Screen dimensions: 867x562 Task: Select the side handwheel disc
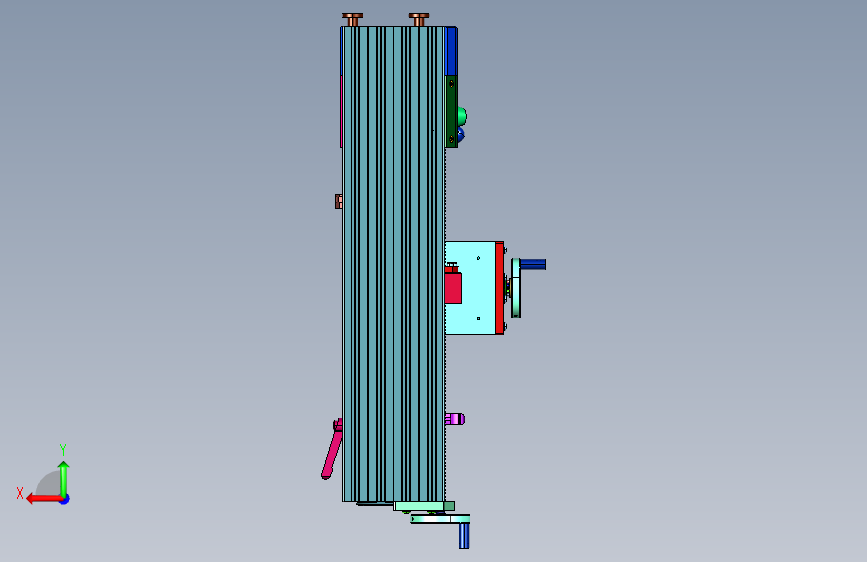coord(516,288)
